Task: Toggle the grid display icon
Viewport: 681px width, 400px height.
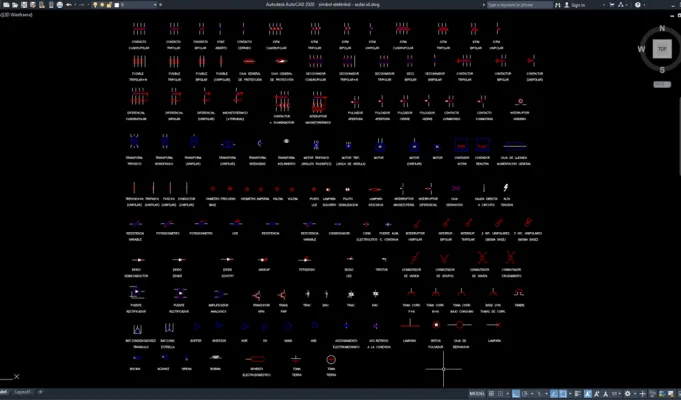Action: pyautogui.click(x=491, y=394)
